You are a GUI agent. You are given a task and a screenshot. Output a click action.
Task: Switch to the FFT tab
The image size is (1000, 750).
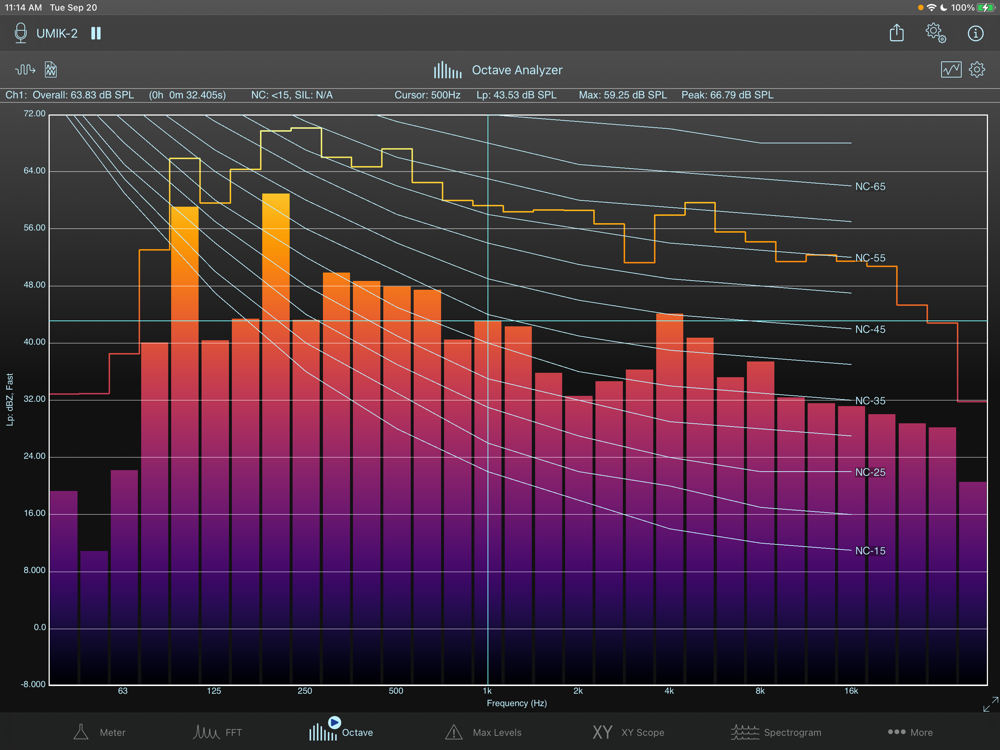(218, 732)
